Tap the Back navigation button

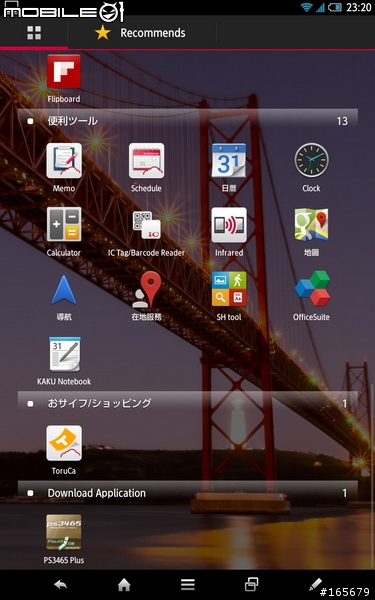pyautogui.click(x=60, y=584)
